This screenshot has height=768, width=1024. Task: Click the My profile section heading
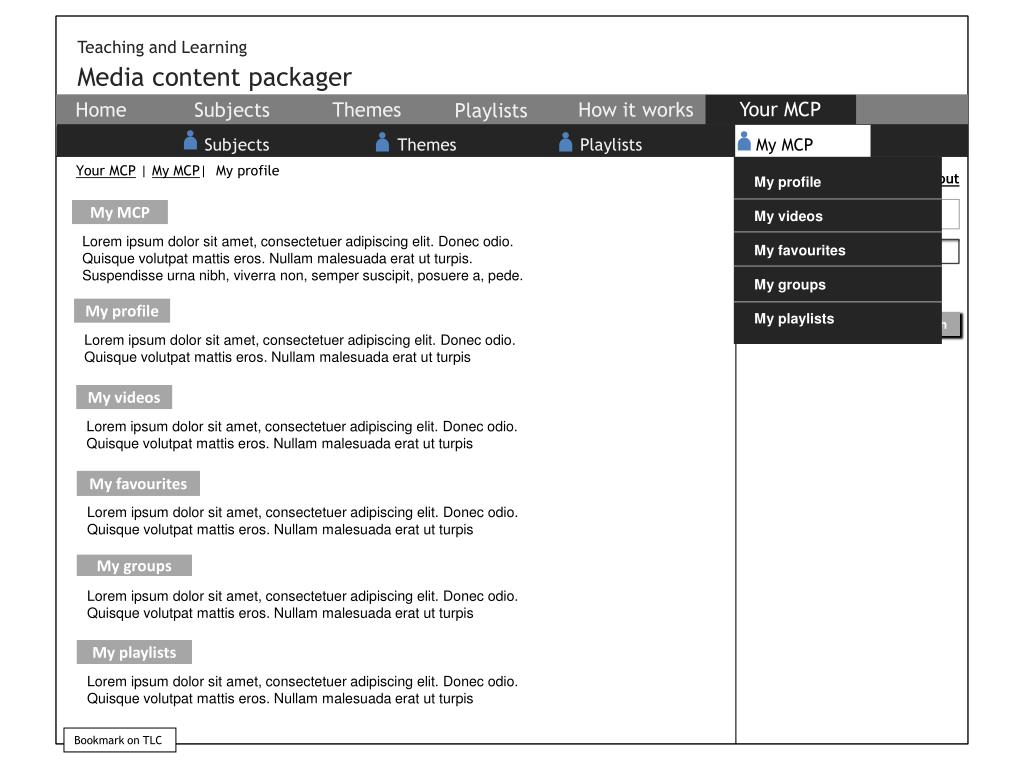pos(122,311)
